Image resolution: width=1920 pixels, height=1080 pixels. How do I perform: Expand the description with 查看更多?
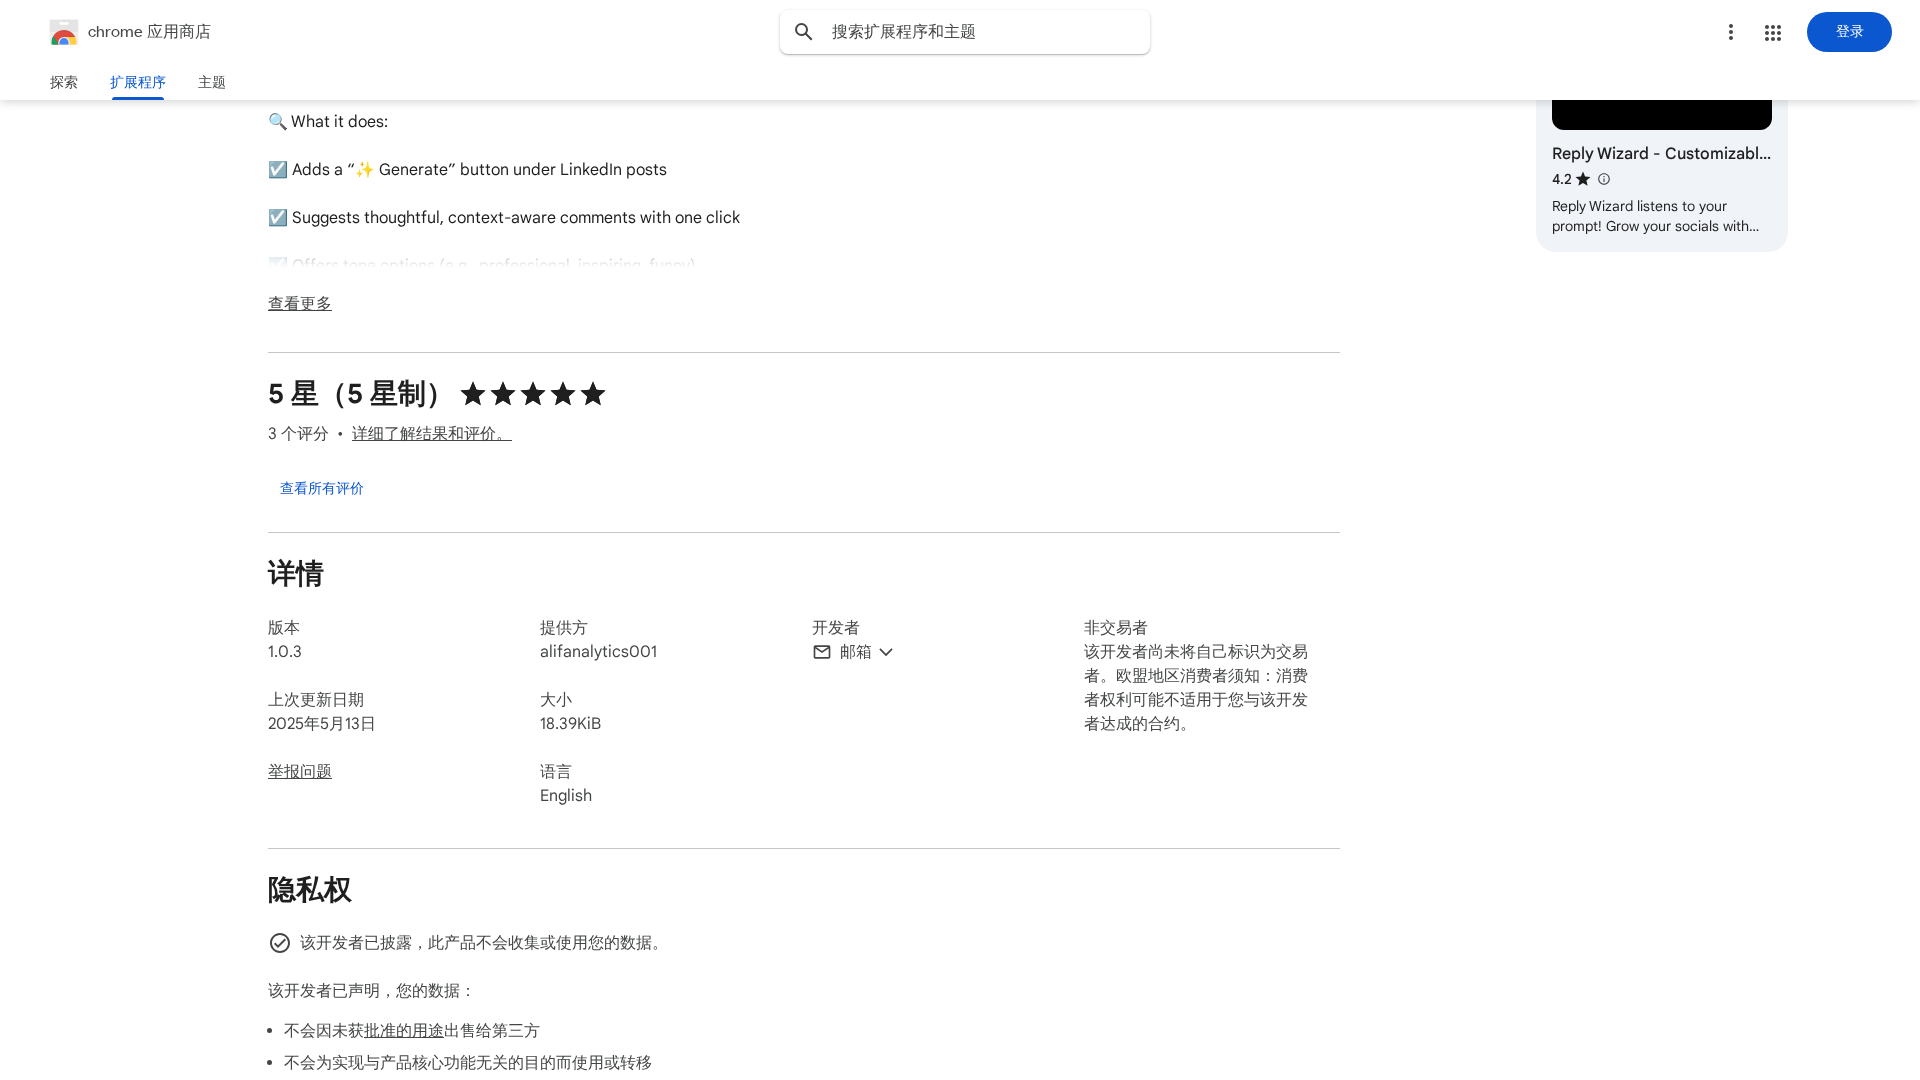[298, 303]
